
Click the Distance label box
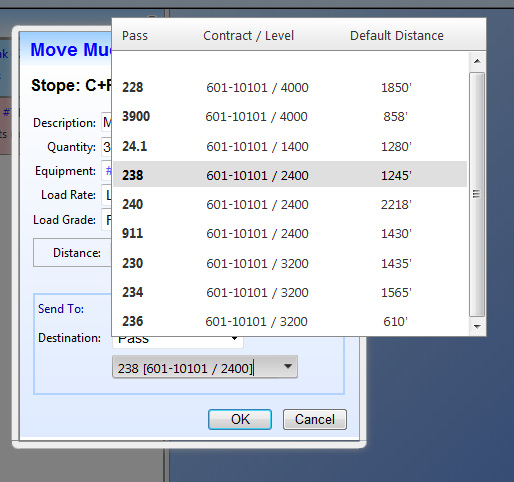click(72, 253)
